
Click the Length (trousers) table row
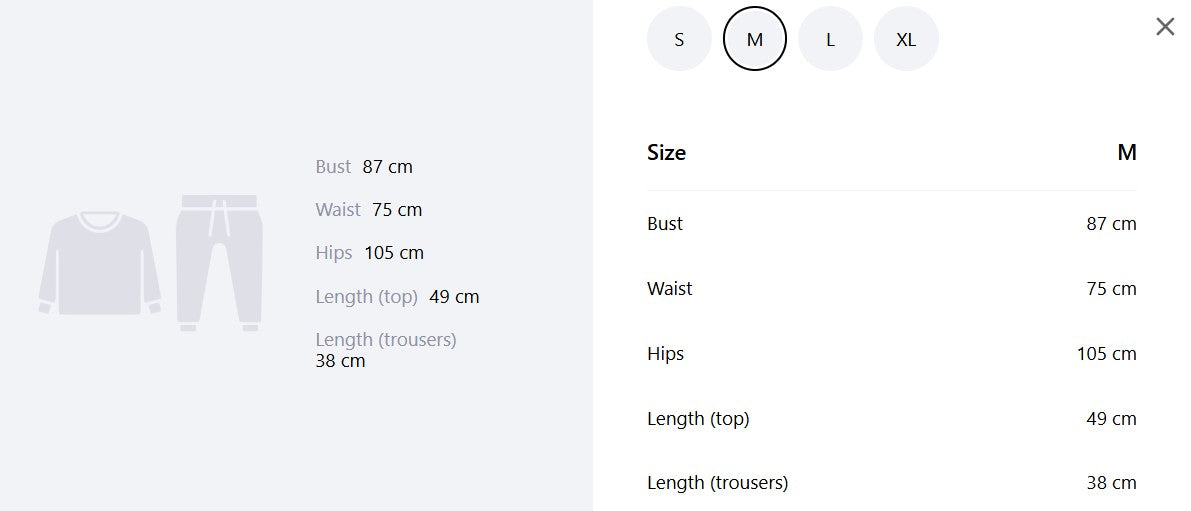[892, 482]
